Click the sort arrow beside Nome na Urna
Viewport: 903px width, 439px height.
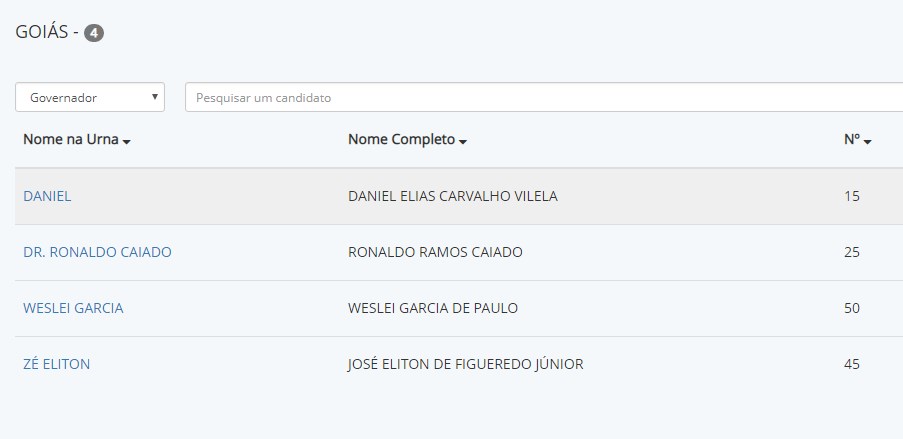127,142
